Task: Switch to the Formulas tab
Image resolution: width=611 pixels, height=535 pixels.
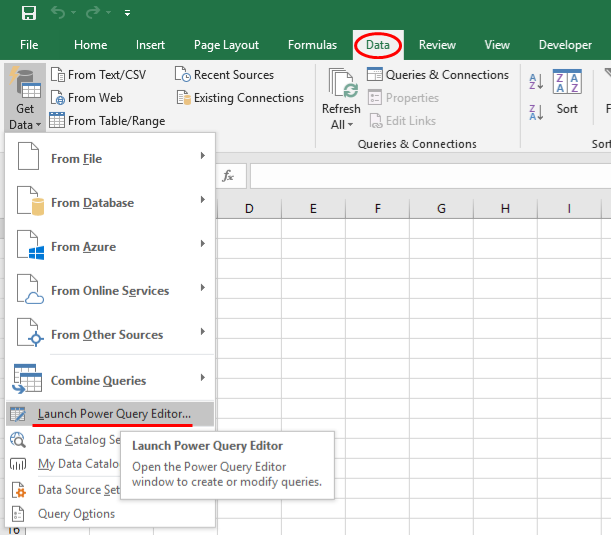Action: tap(312, 45)
